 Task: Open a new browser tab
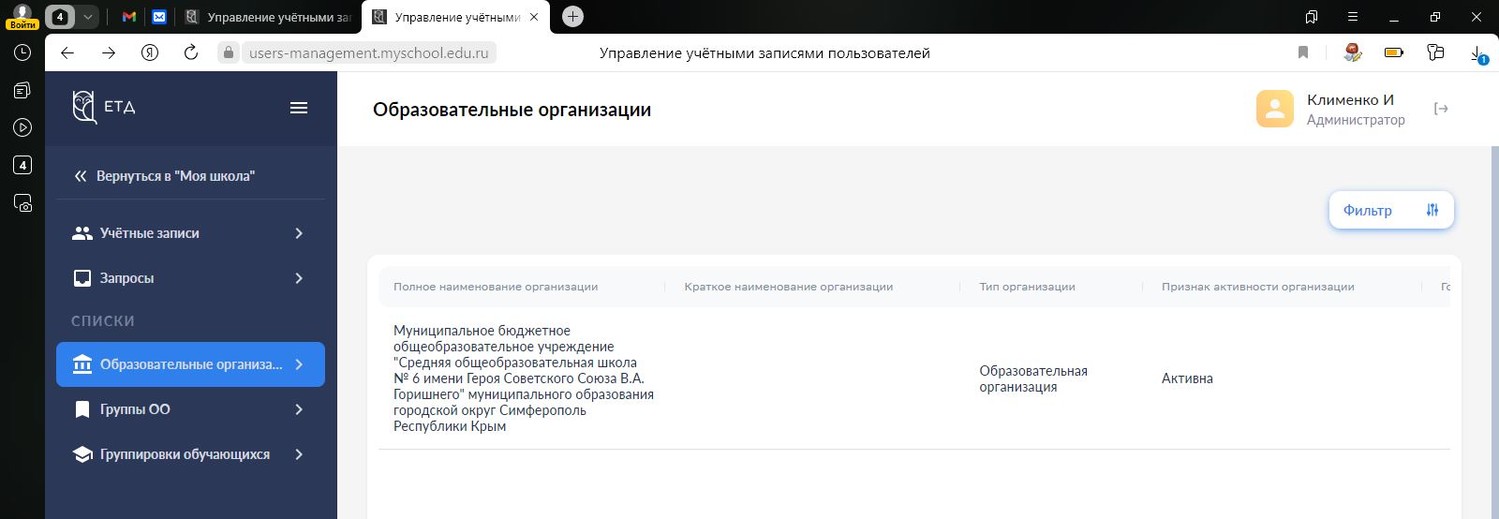click(572, 17)
